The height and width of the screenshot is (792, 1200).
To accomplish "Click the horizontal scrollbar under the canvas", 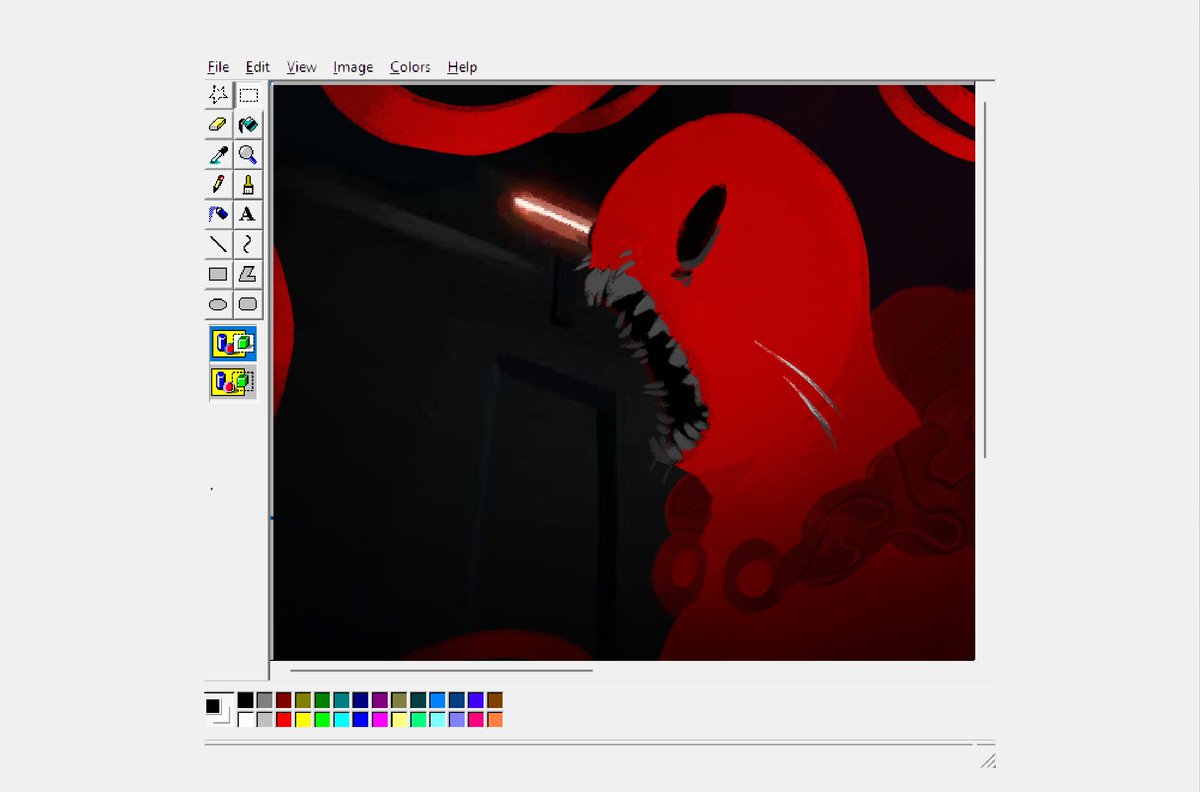I will click(441, 671).
